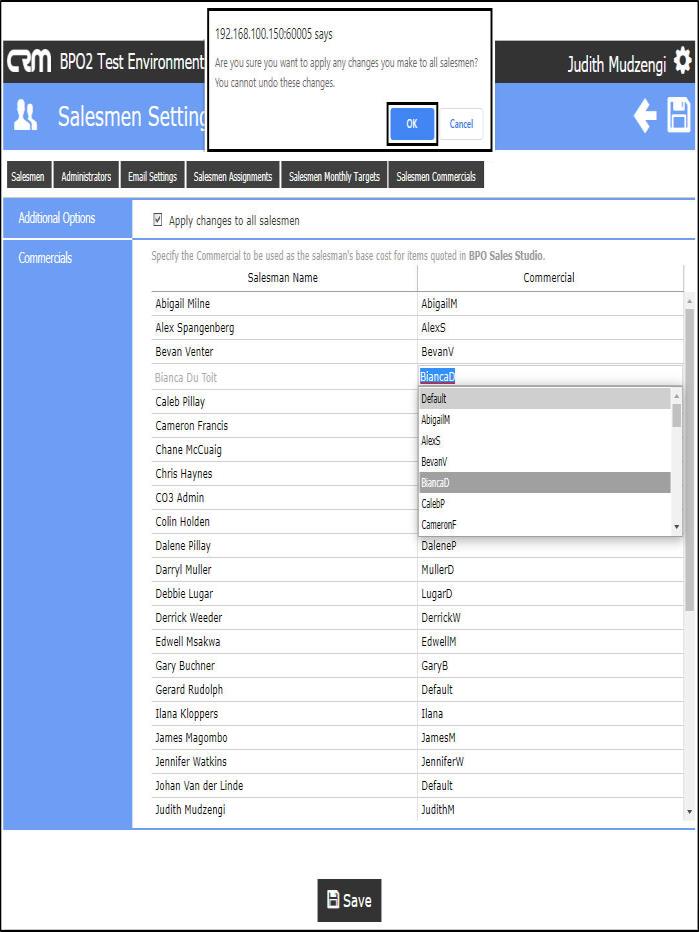This screenshot has height=932, width=699.
Task: Go to Salesmen Monthly Targets tab
Action: pos(334,177)
